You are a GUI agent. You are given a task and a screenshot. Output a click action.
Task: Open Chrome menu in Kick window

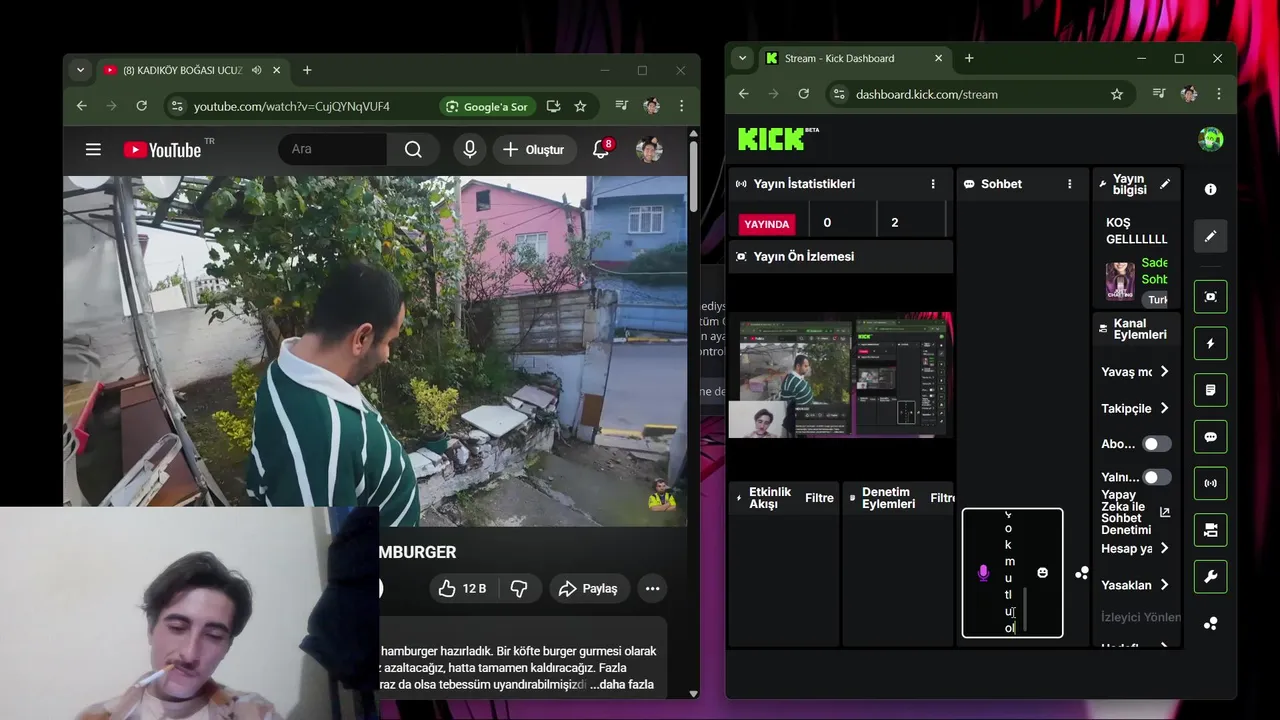tap(1218, 94)
